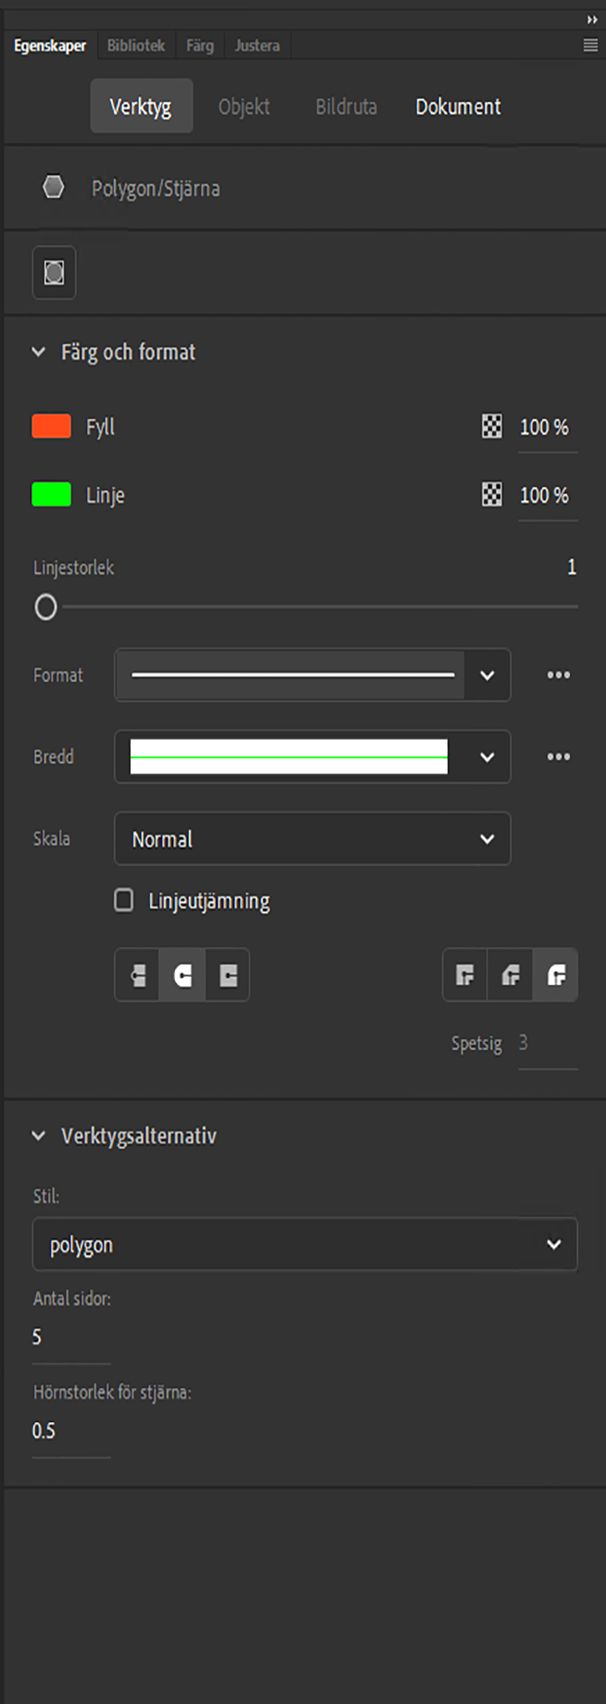Click the transparency icon beside Linje
606x1704 pixels.
[x=491, y=495]
